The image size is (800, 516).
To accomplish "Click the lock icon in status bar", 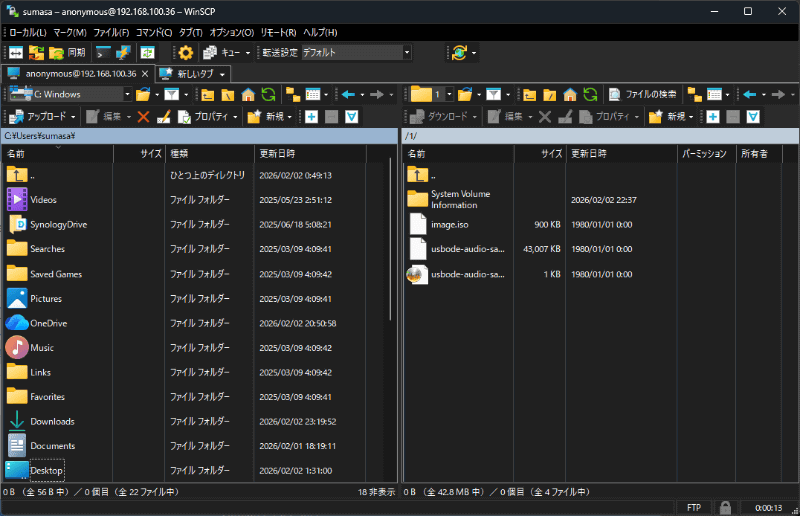I will [x=725, y=508].
